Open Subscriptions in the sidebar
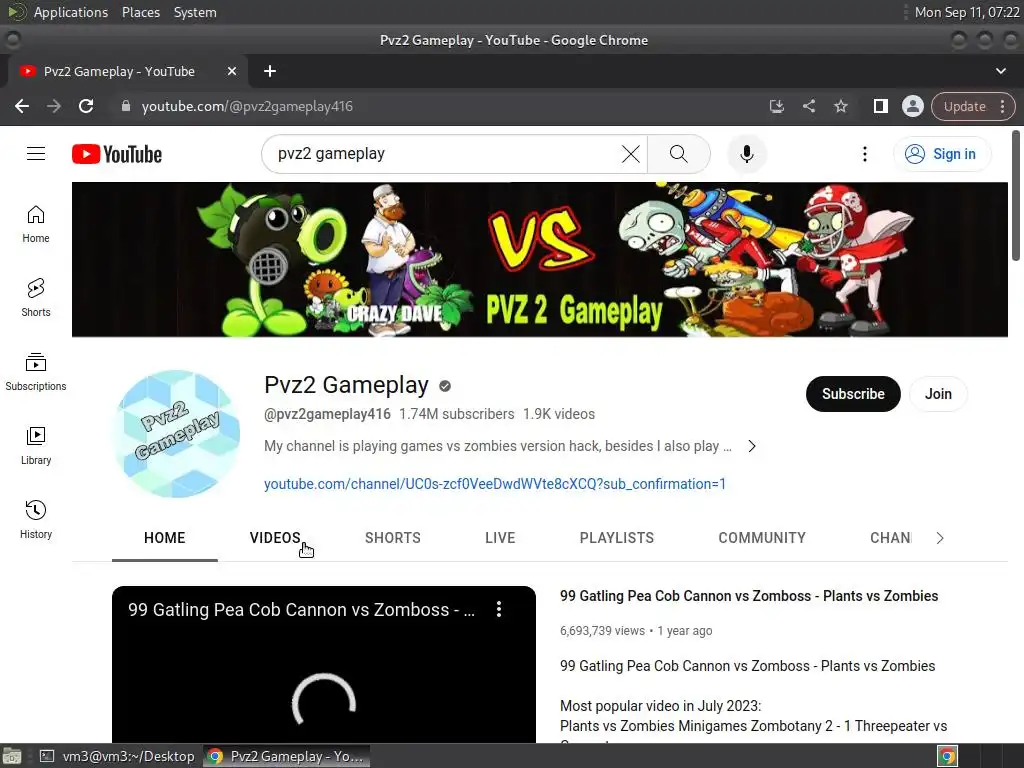 36,372
